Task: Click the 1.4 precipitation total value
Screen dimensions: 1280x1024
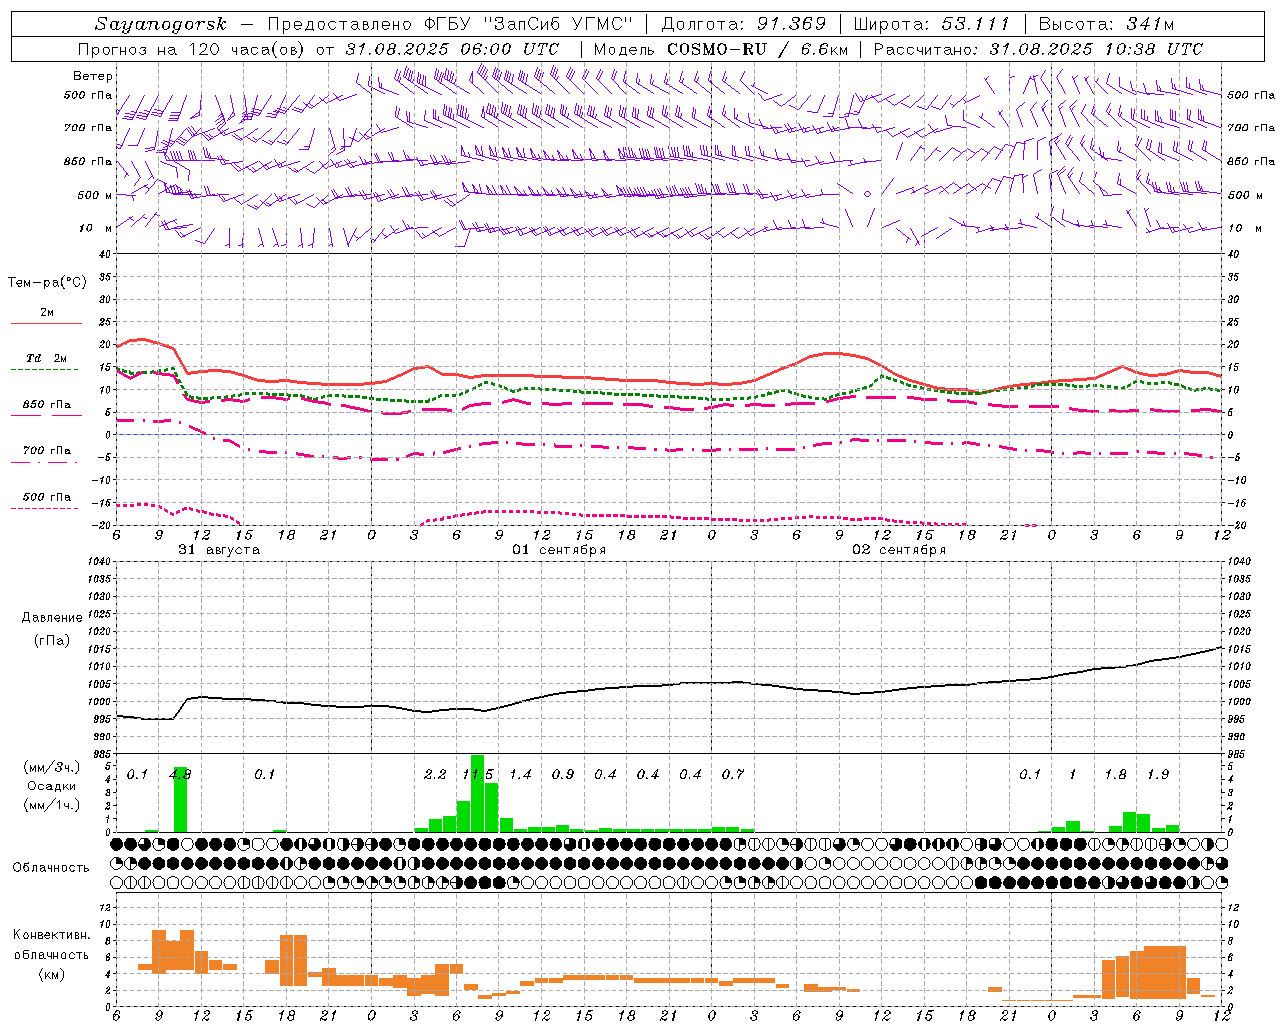Action: click(520, 774)
